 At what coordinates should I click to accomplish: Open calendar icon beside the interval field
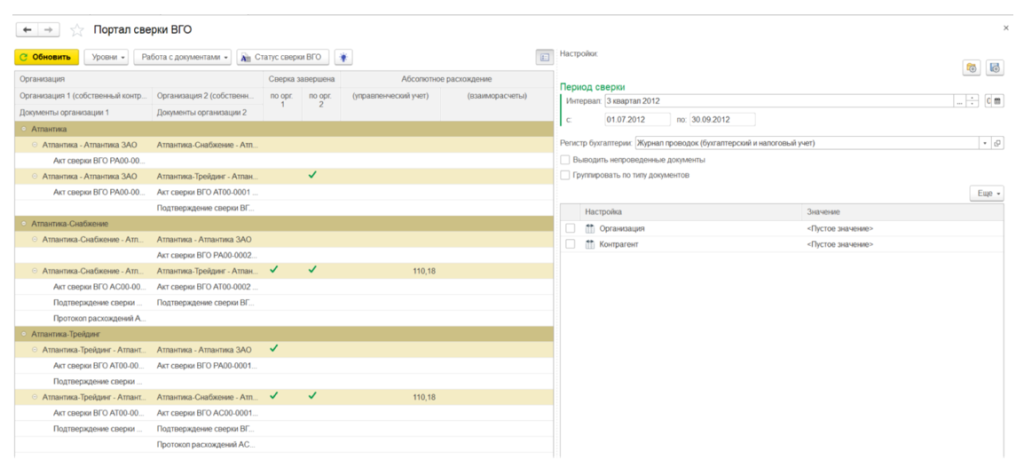point(998,101)
